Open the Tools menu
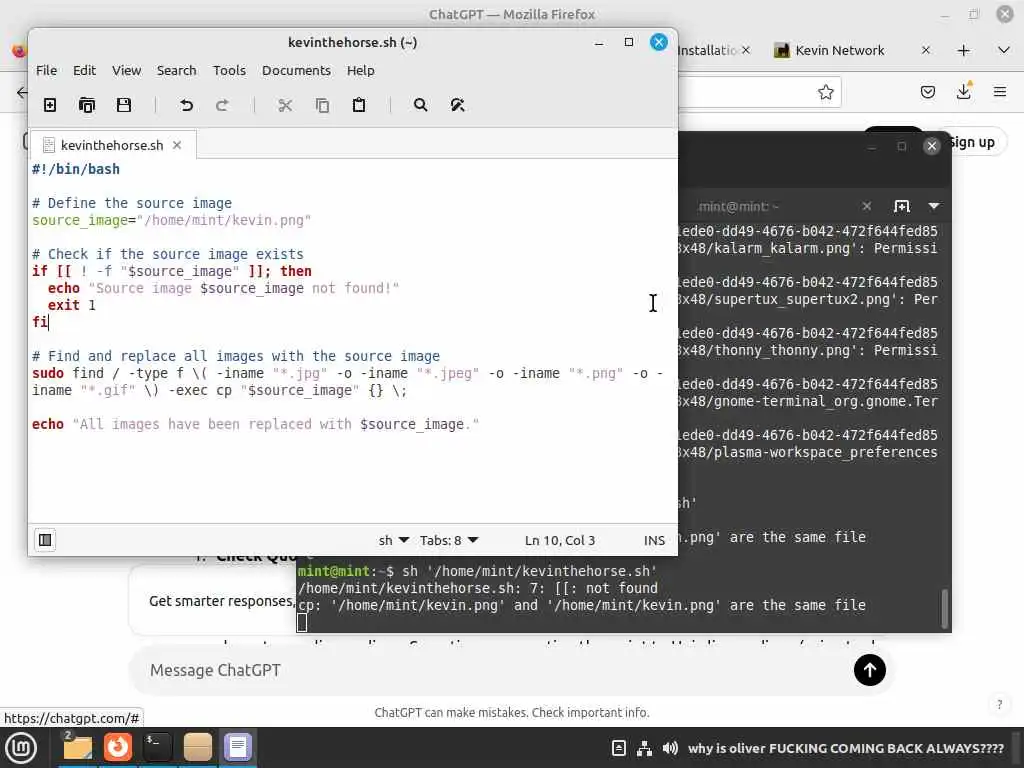The image size is (1024, 768). 229,71
